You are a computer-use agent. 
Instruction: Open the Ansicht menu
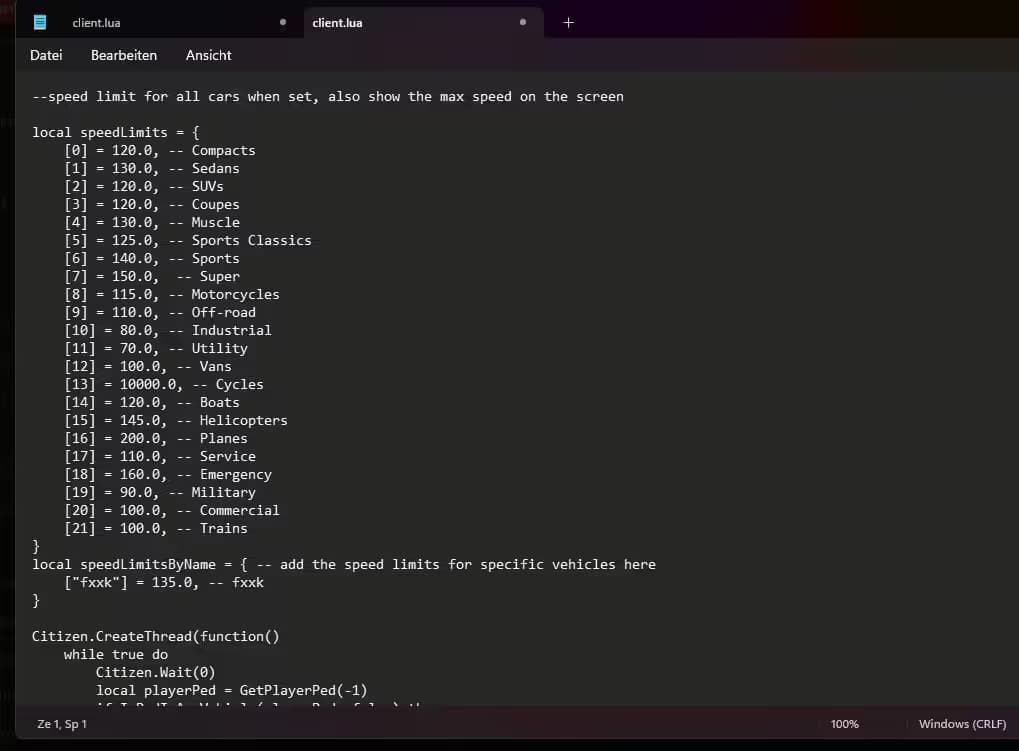click(x=208, y=55)
